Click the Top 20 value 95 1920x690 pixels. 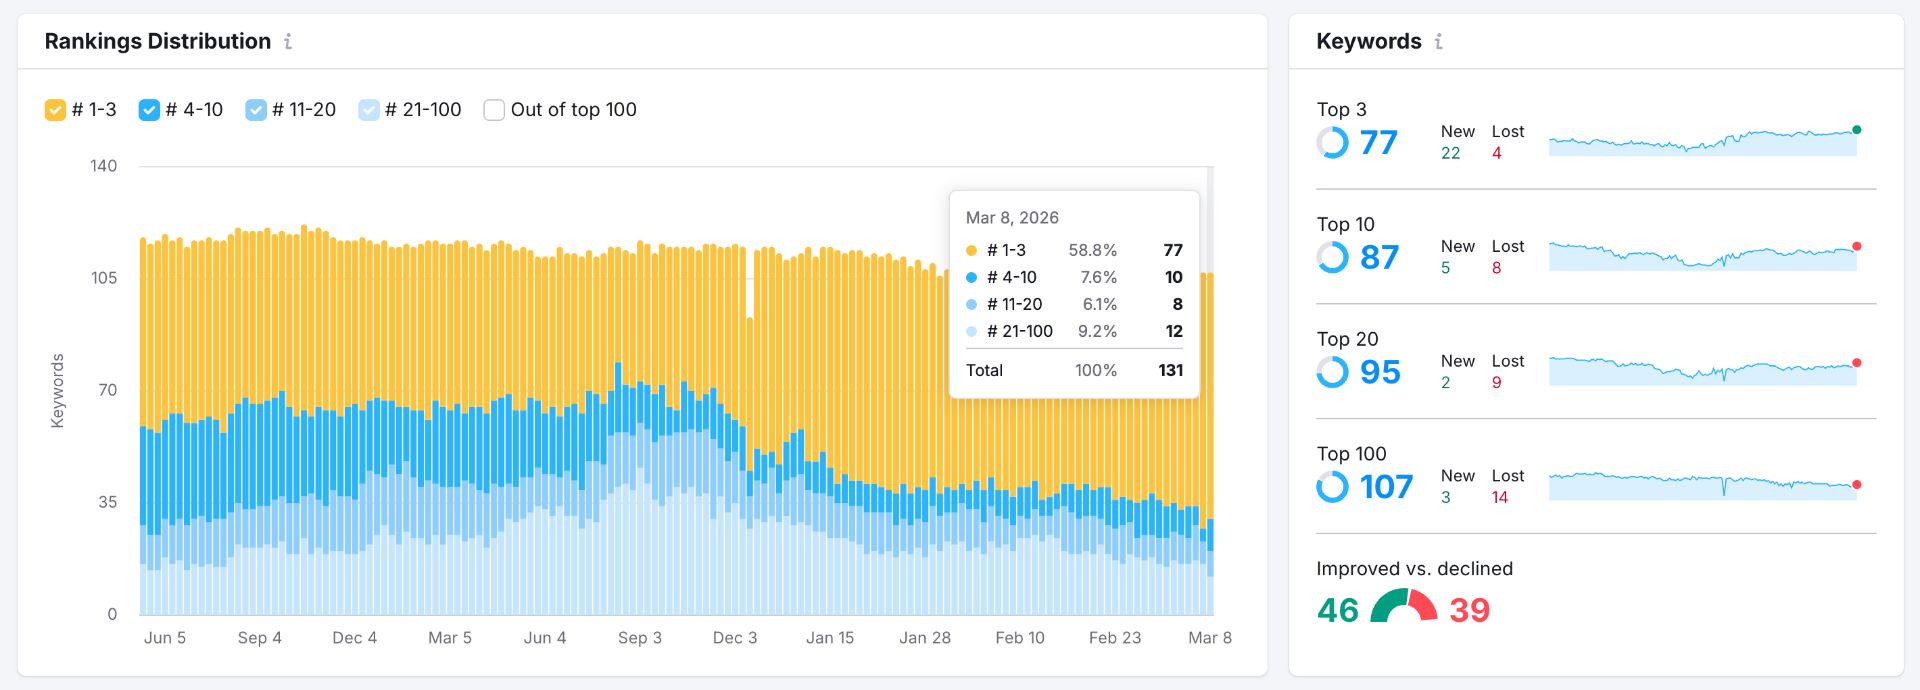(x=1380, y=373)
